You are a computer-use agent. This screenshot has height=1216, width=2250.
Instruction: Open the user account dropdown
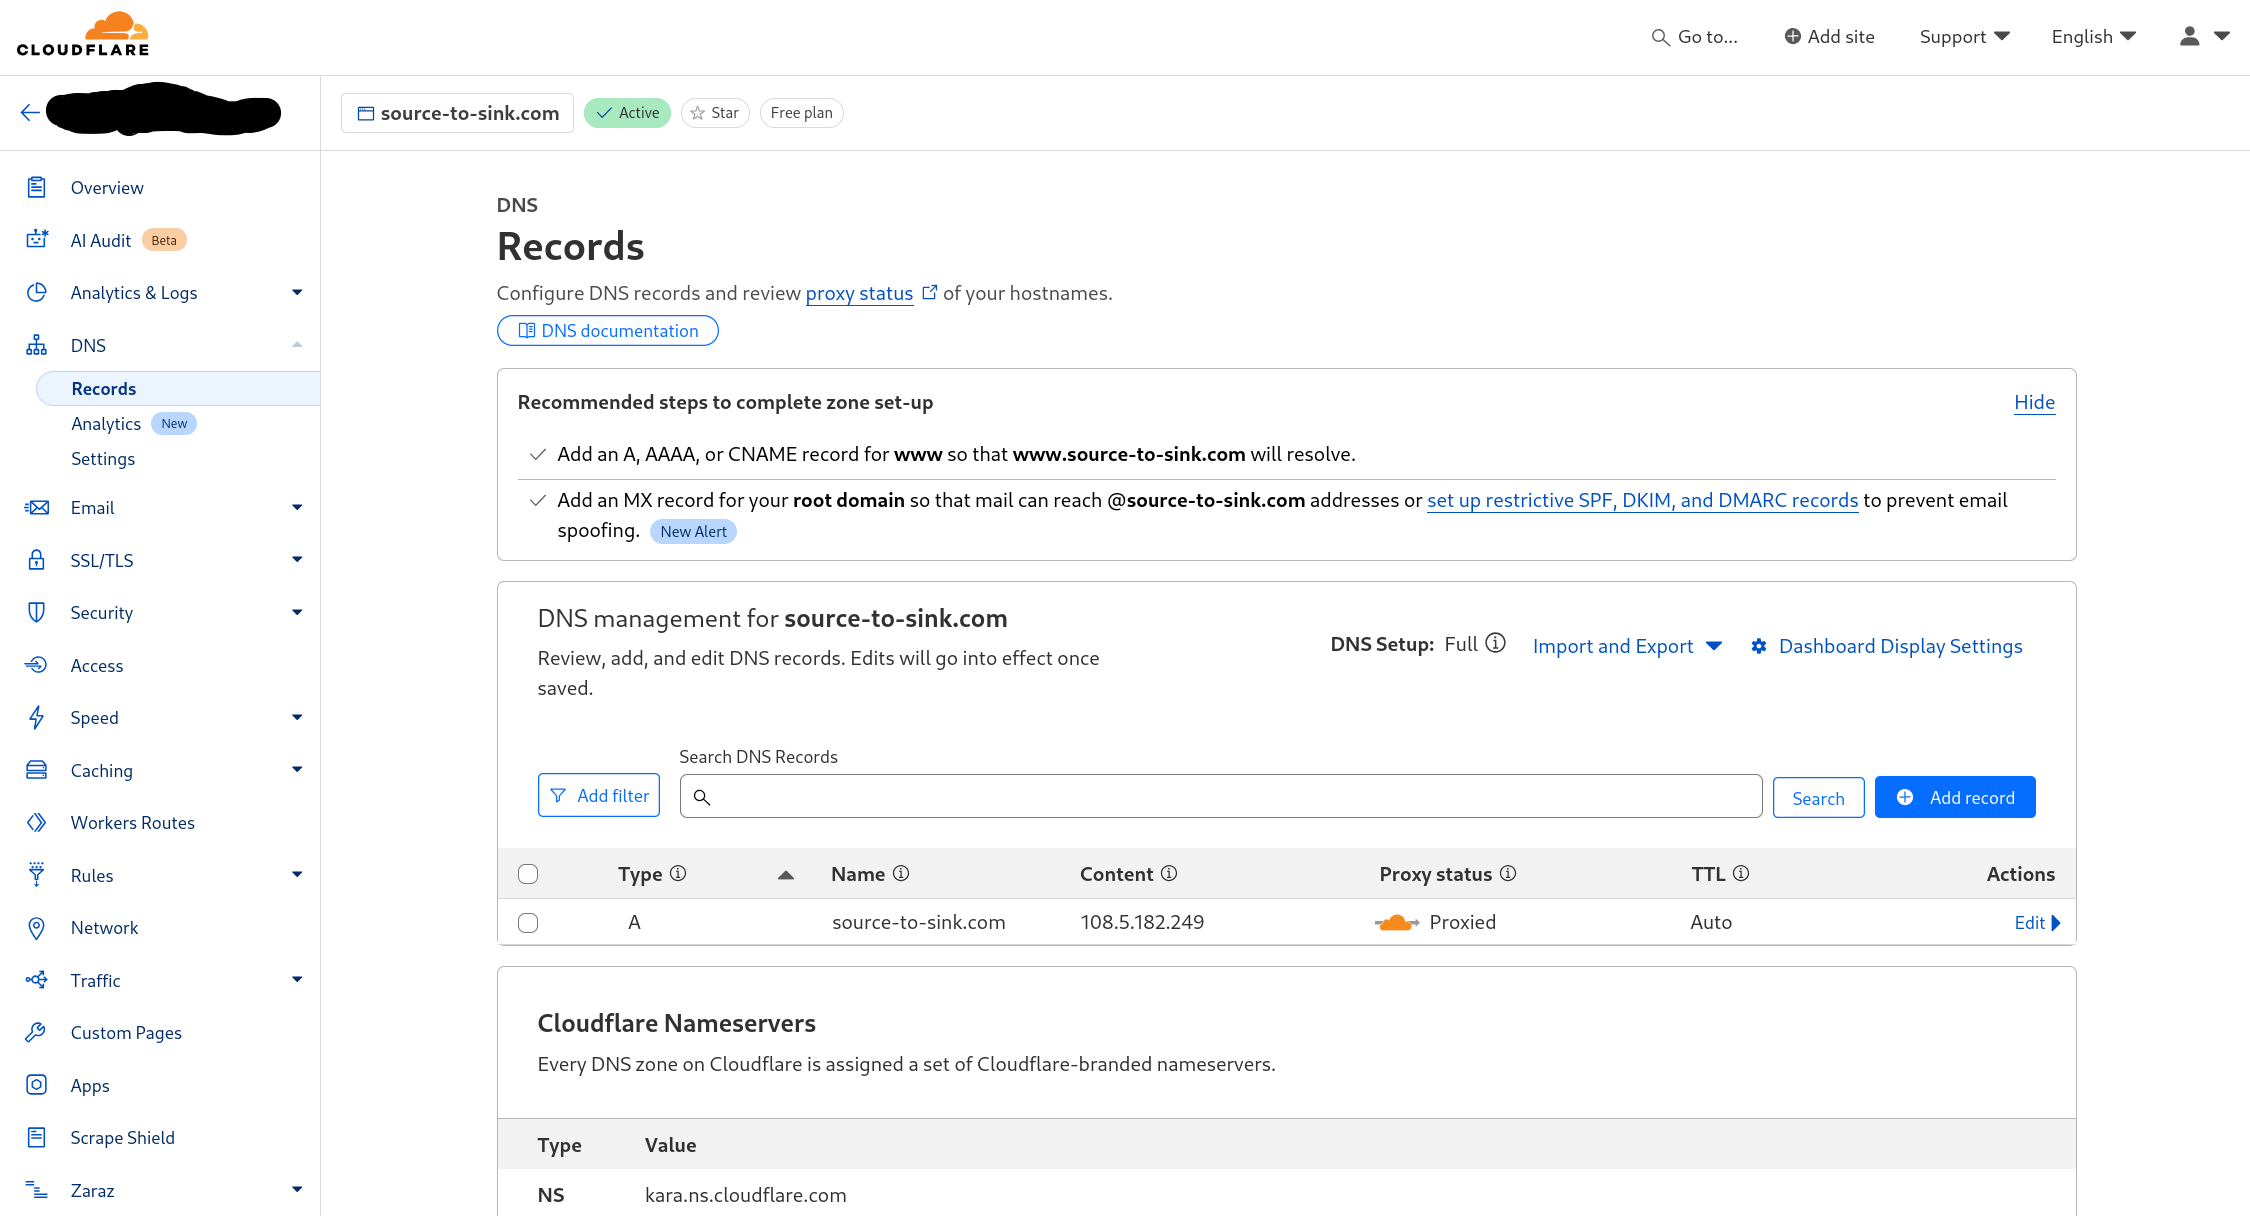click(2204, 36)
